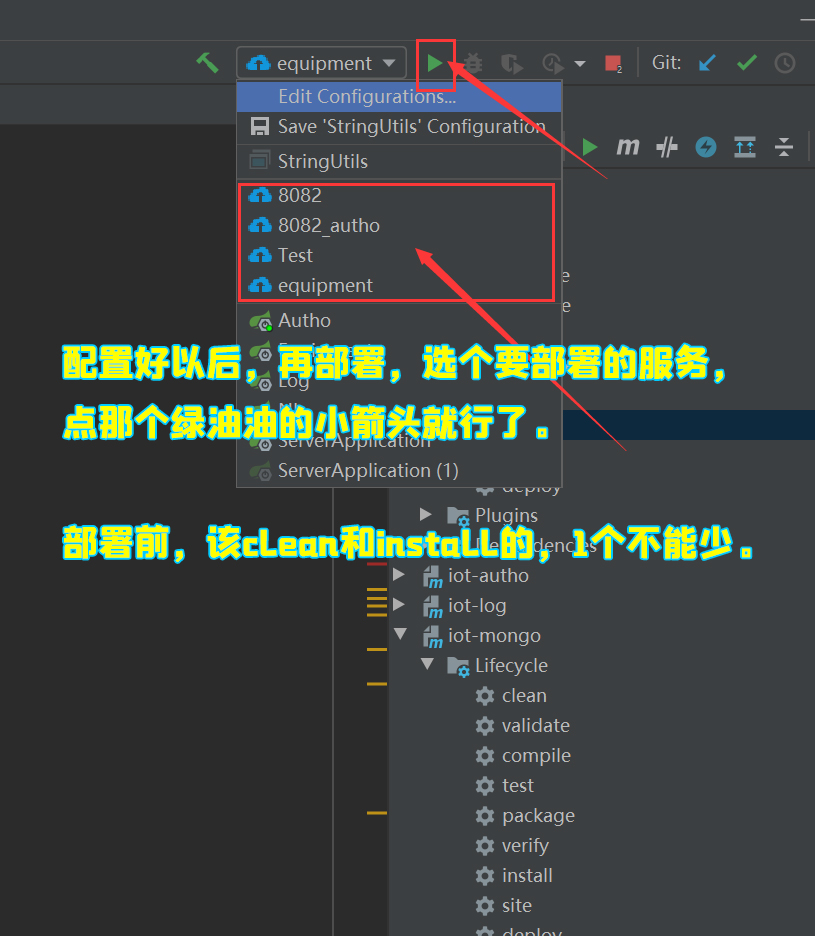Run Maven build with green arrow in Maven panel
The height and width of the screenshot is (936, 815).
point(589,147)
